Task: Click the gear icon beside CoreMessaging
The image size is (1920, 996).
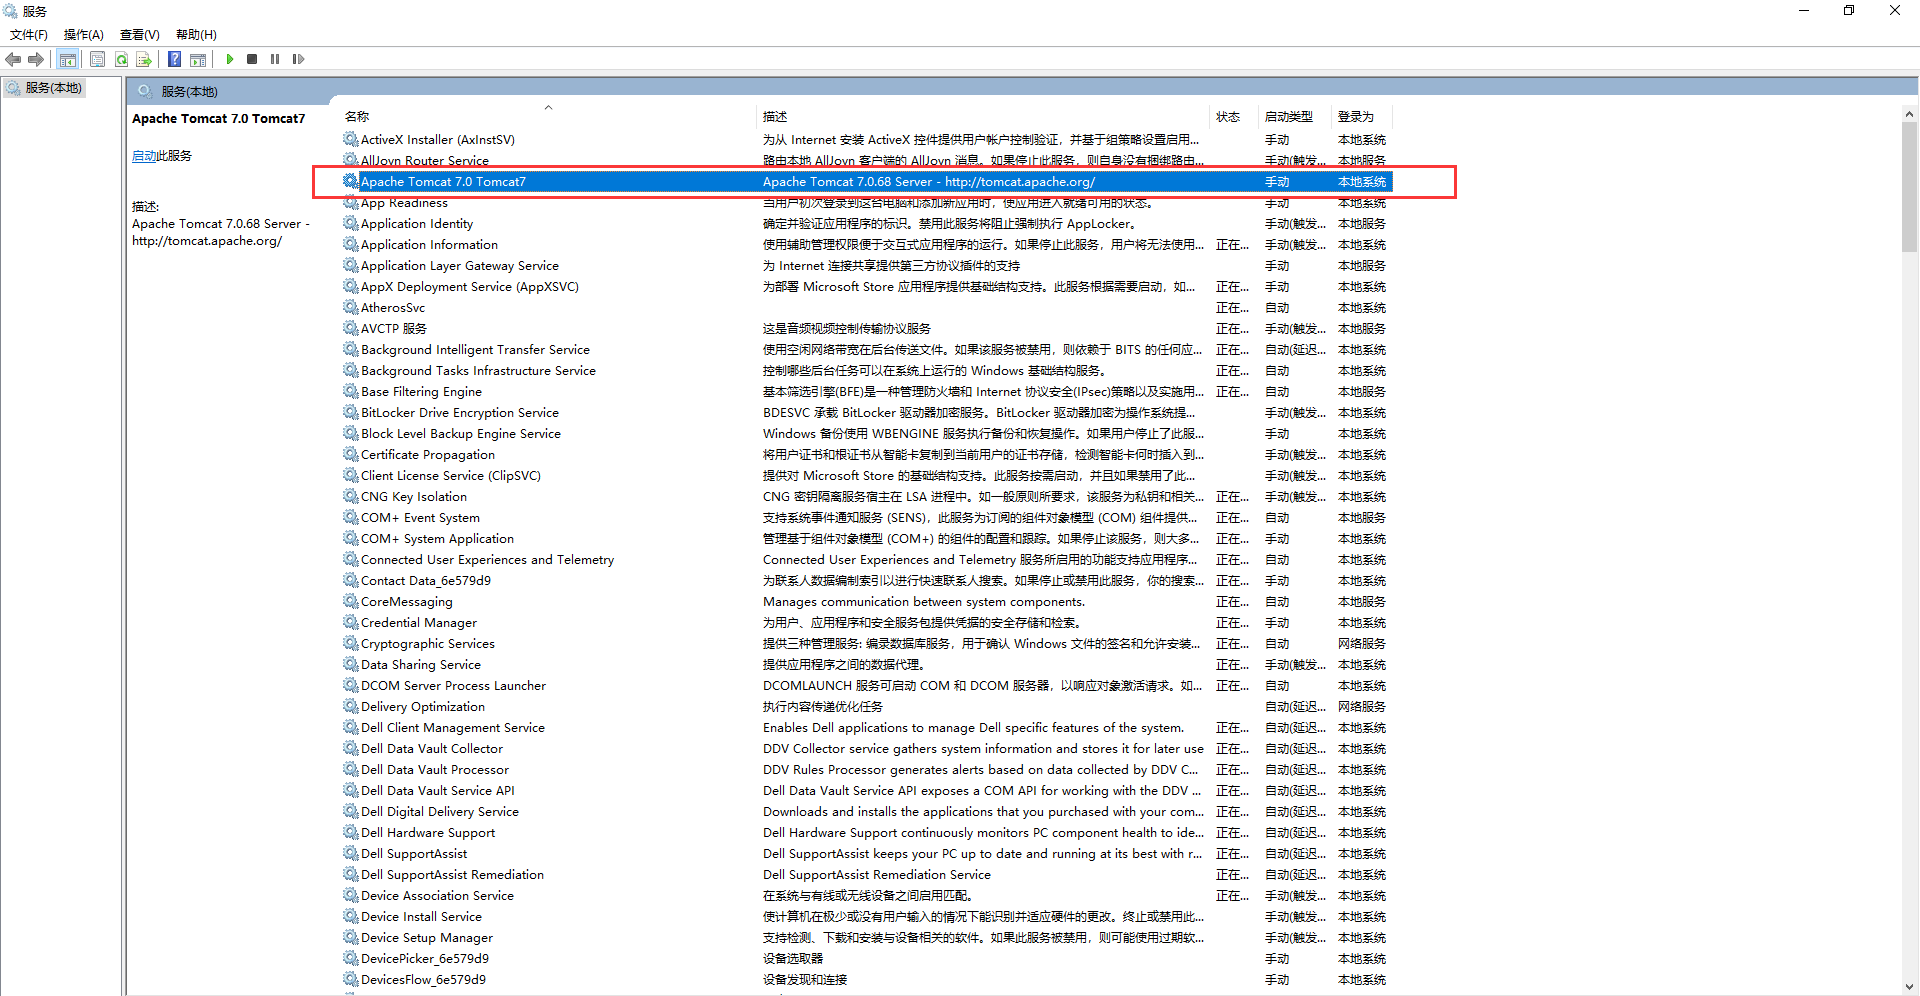Action: pyautogui.click(x=351, y=601)
